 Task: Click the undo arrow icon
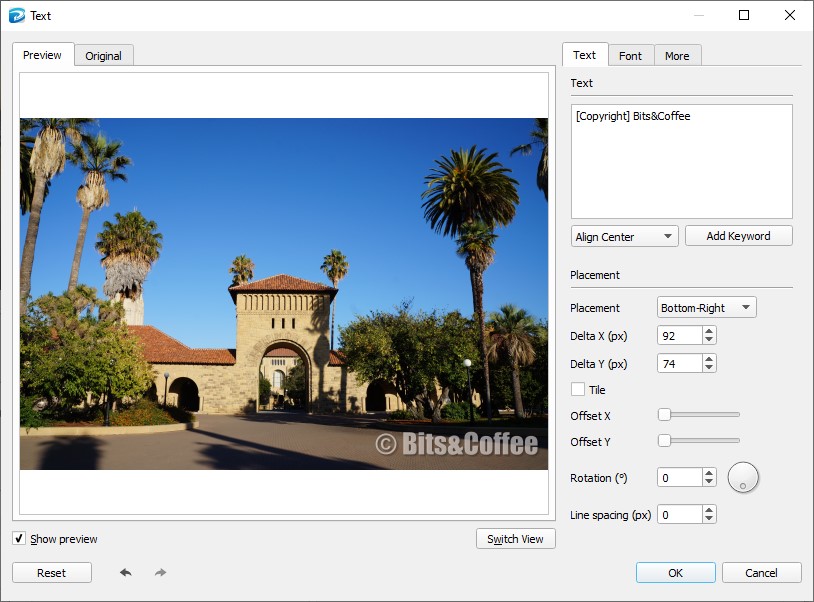[x=126, y=572]
